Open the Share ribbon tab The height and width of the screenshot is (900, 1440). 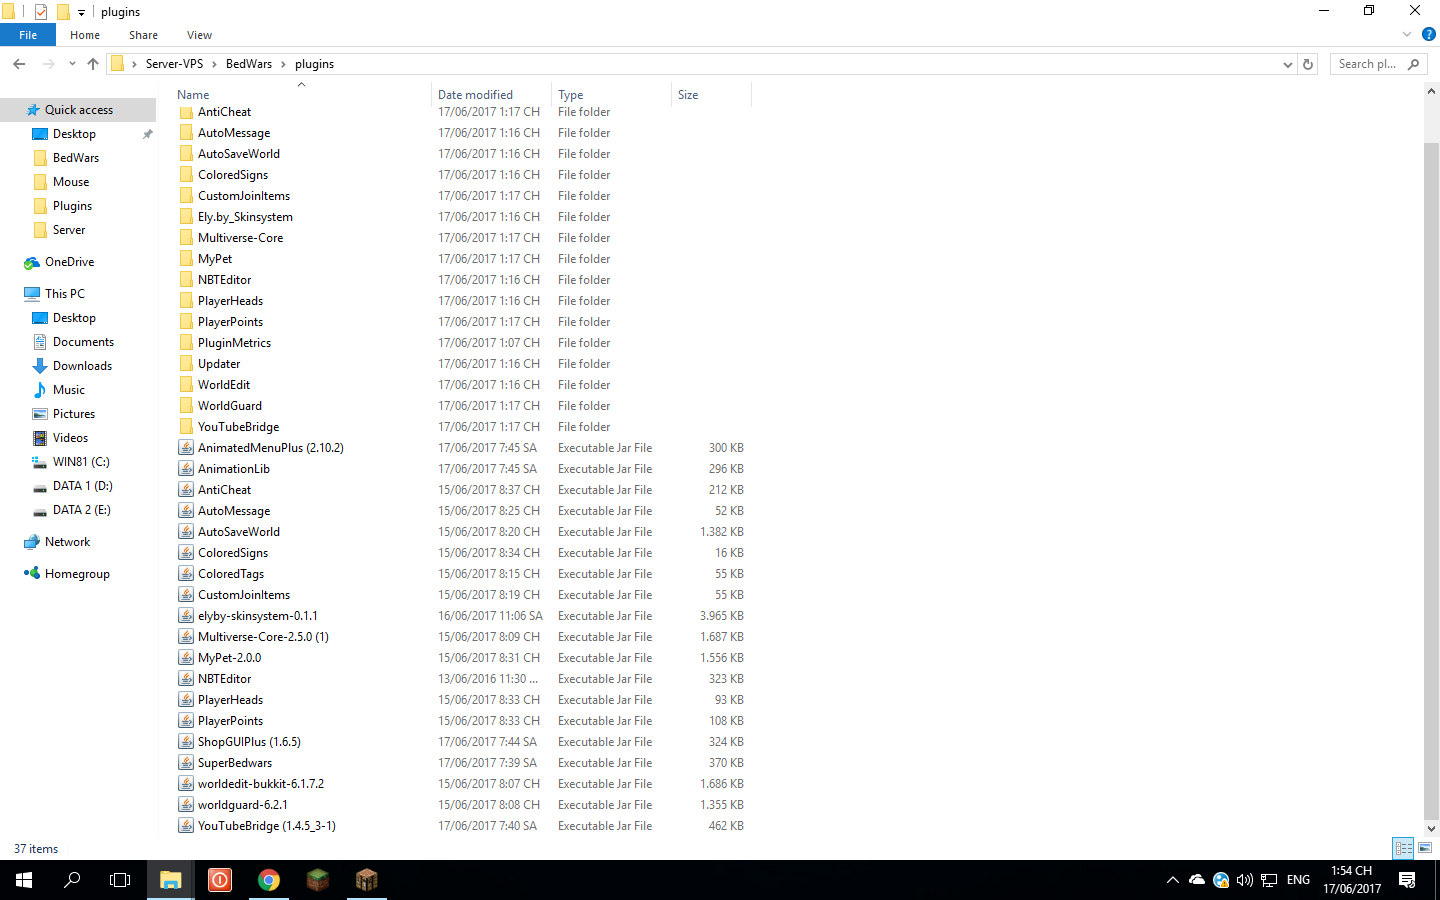pos(143,35)
